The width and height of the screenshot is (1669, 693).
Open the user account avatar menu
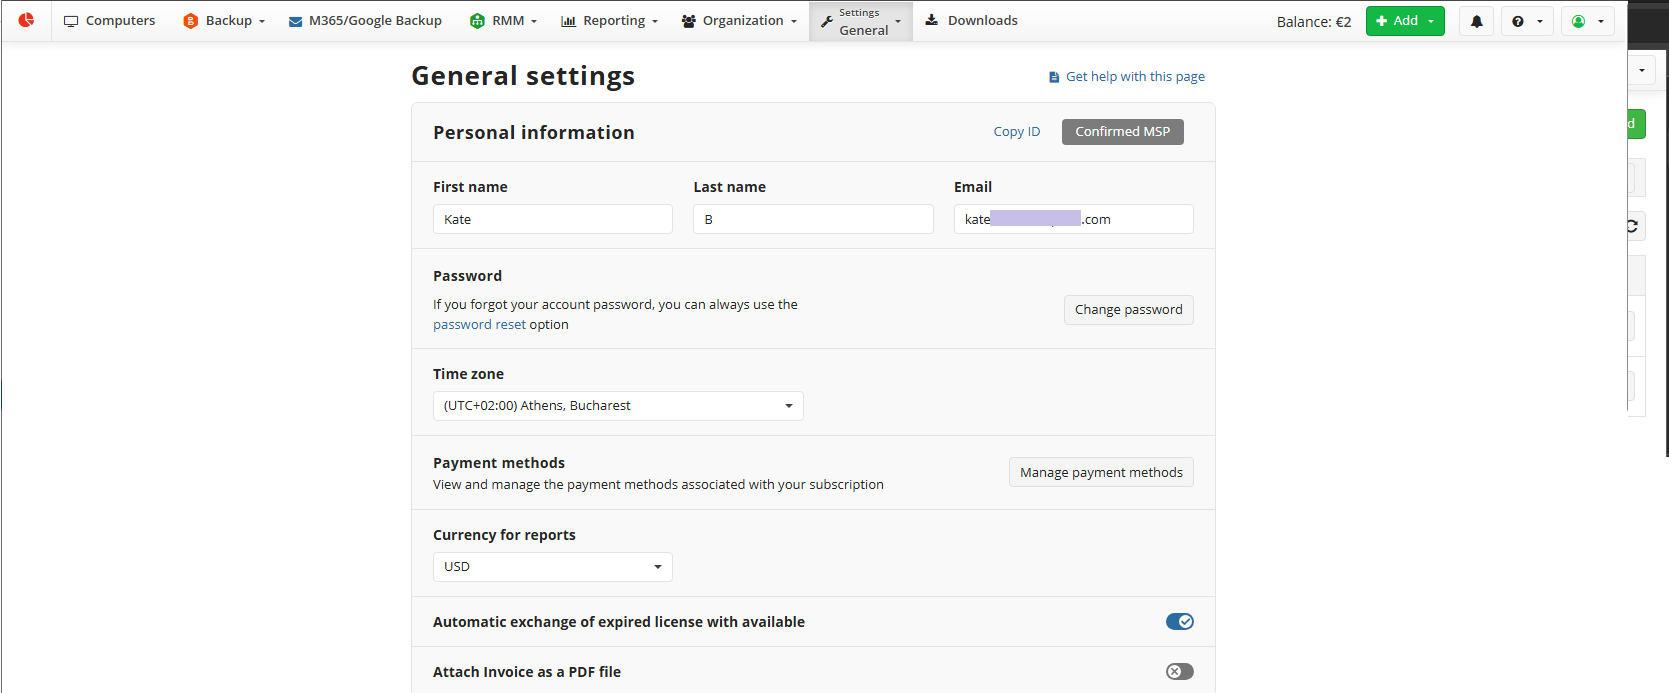pos(1586,21)
